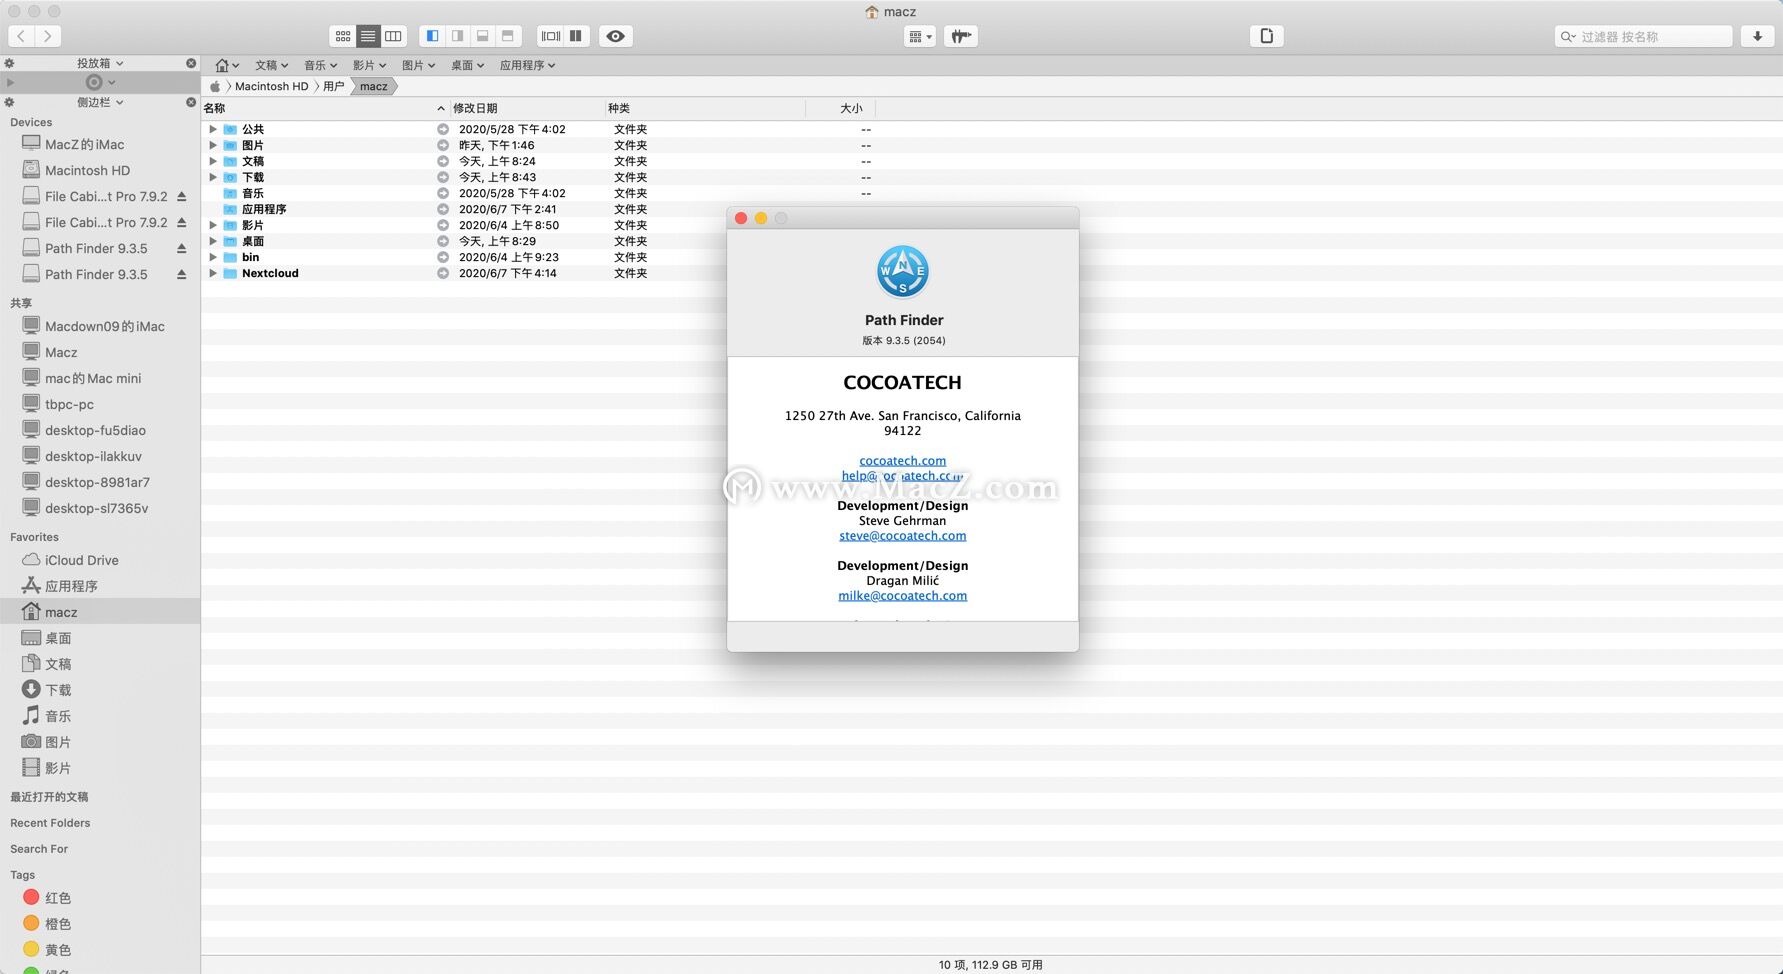Toggle the right sidebar panel
This screenshot has width=1783, height=974.
(457, 36)
